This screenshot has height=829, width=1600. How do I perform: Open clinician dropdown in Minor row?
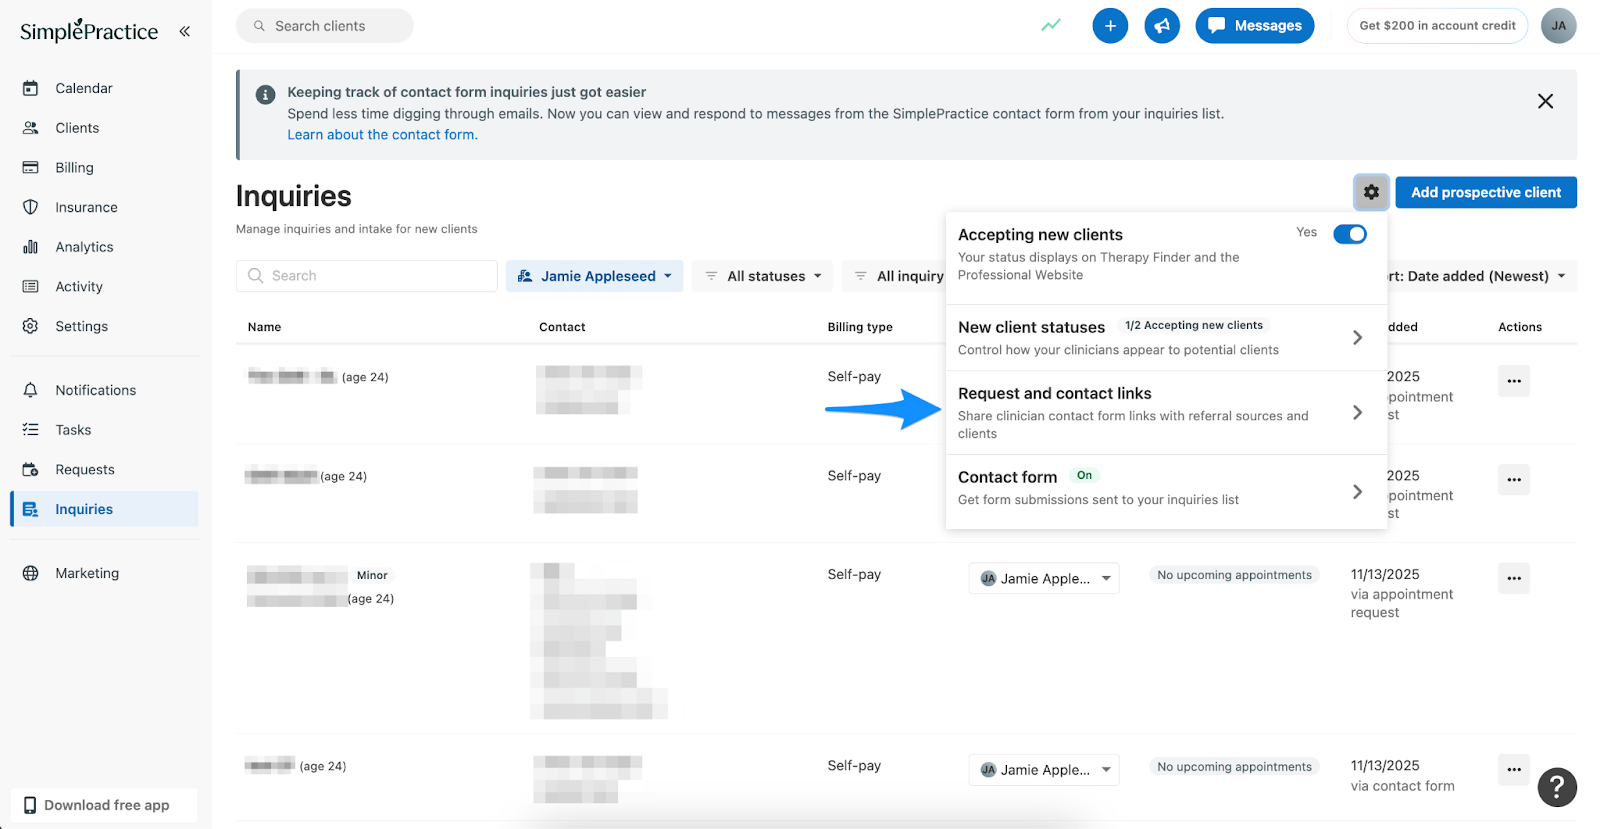coord(1044,578)
